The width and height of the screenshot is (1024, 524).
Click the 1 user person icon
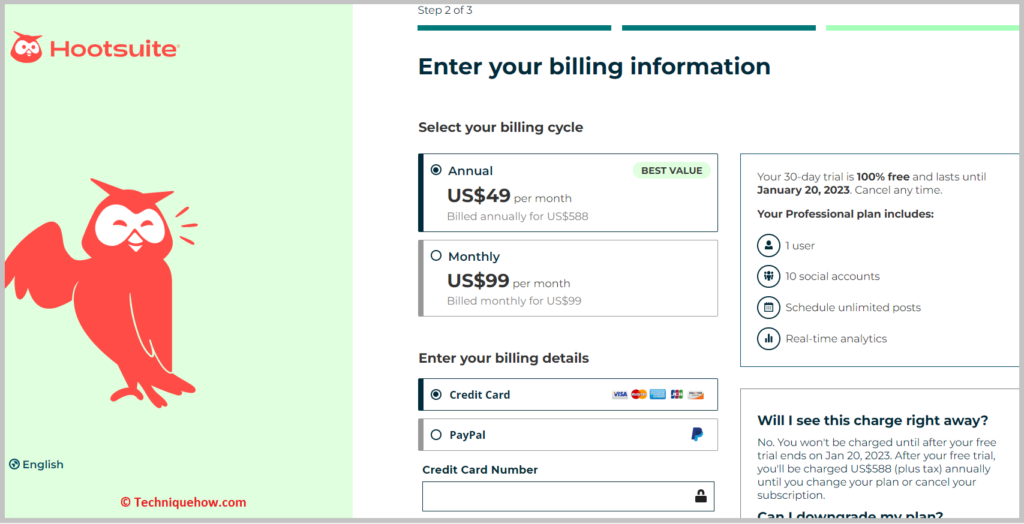[769, 246]
